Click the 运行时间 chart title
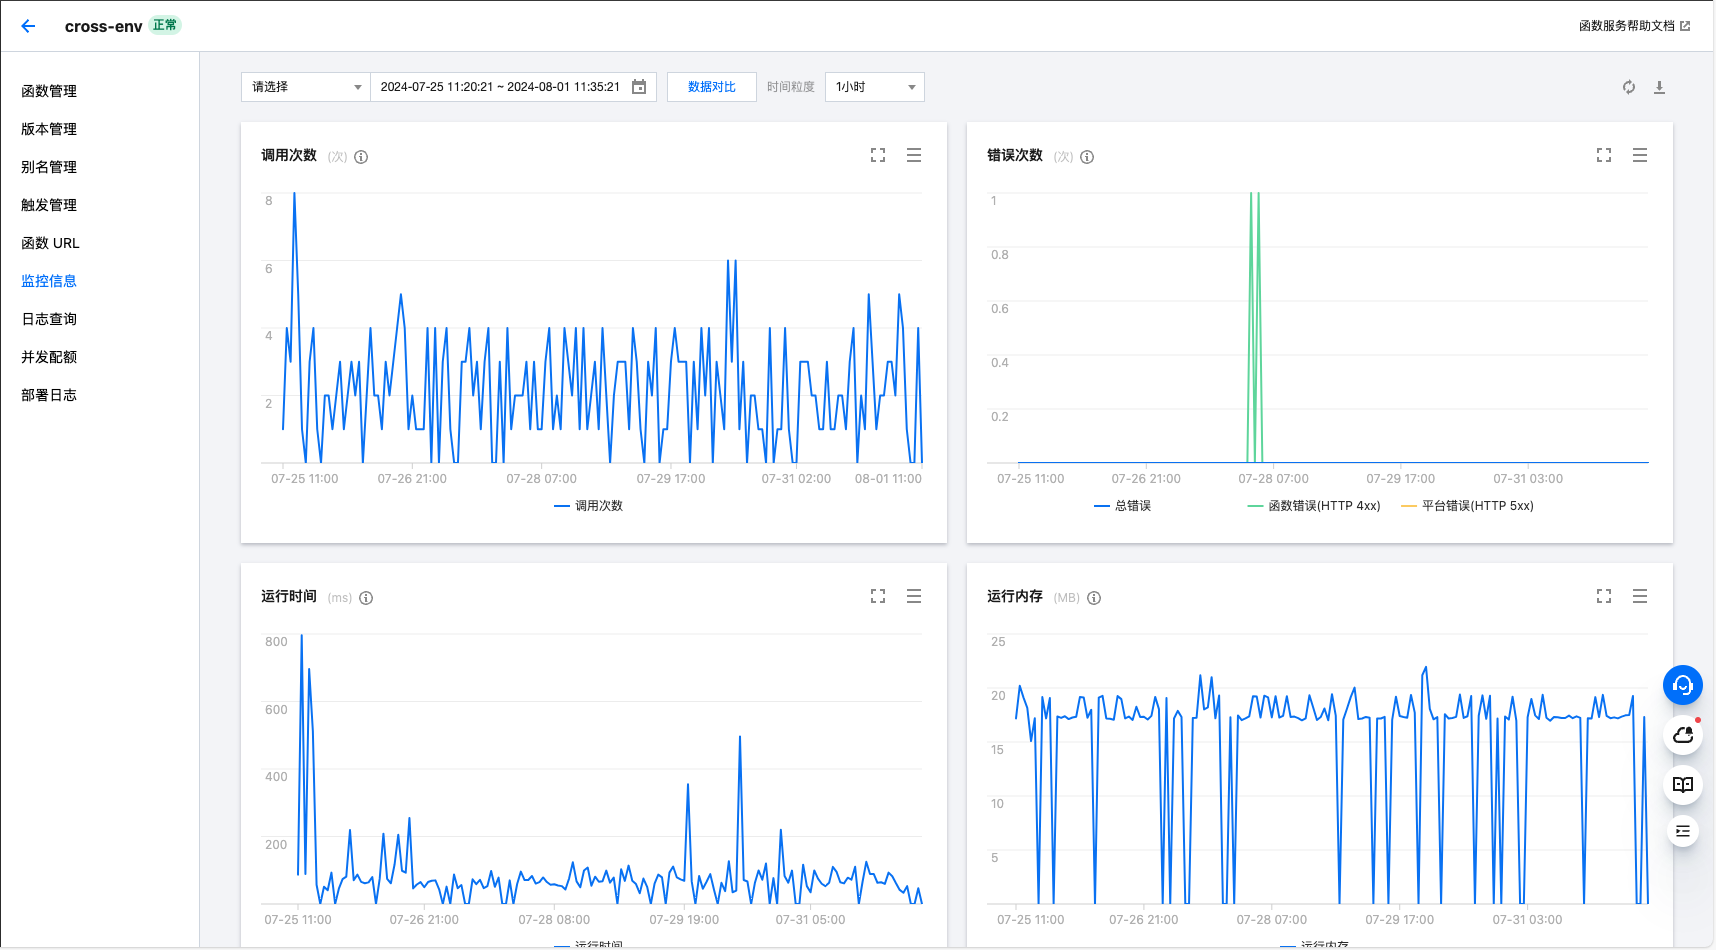Screen dimensions: 1716x950 tap(289, 596)
